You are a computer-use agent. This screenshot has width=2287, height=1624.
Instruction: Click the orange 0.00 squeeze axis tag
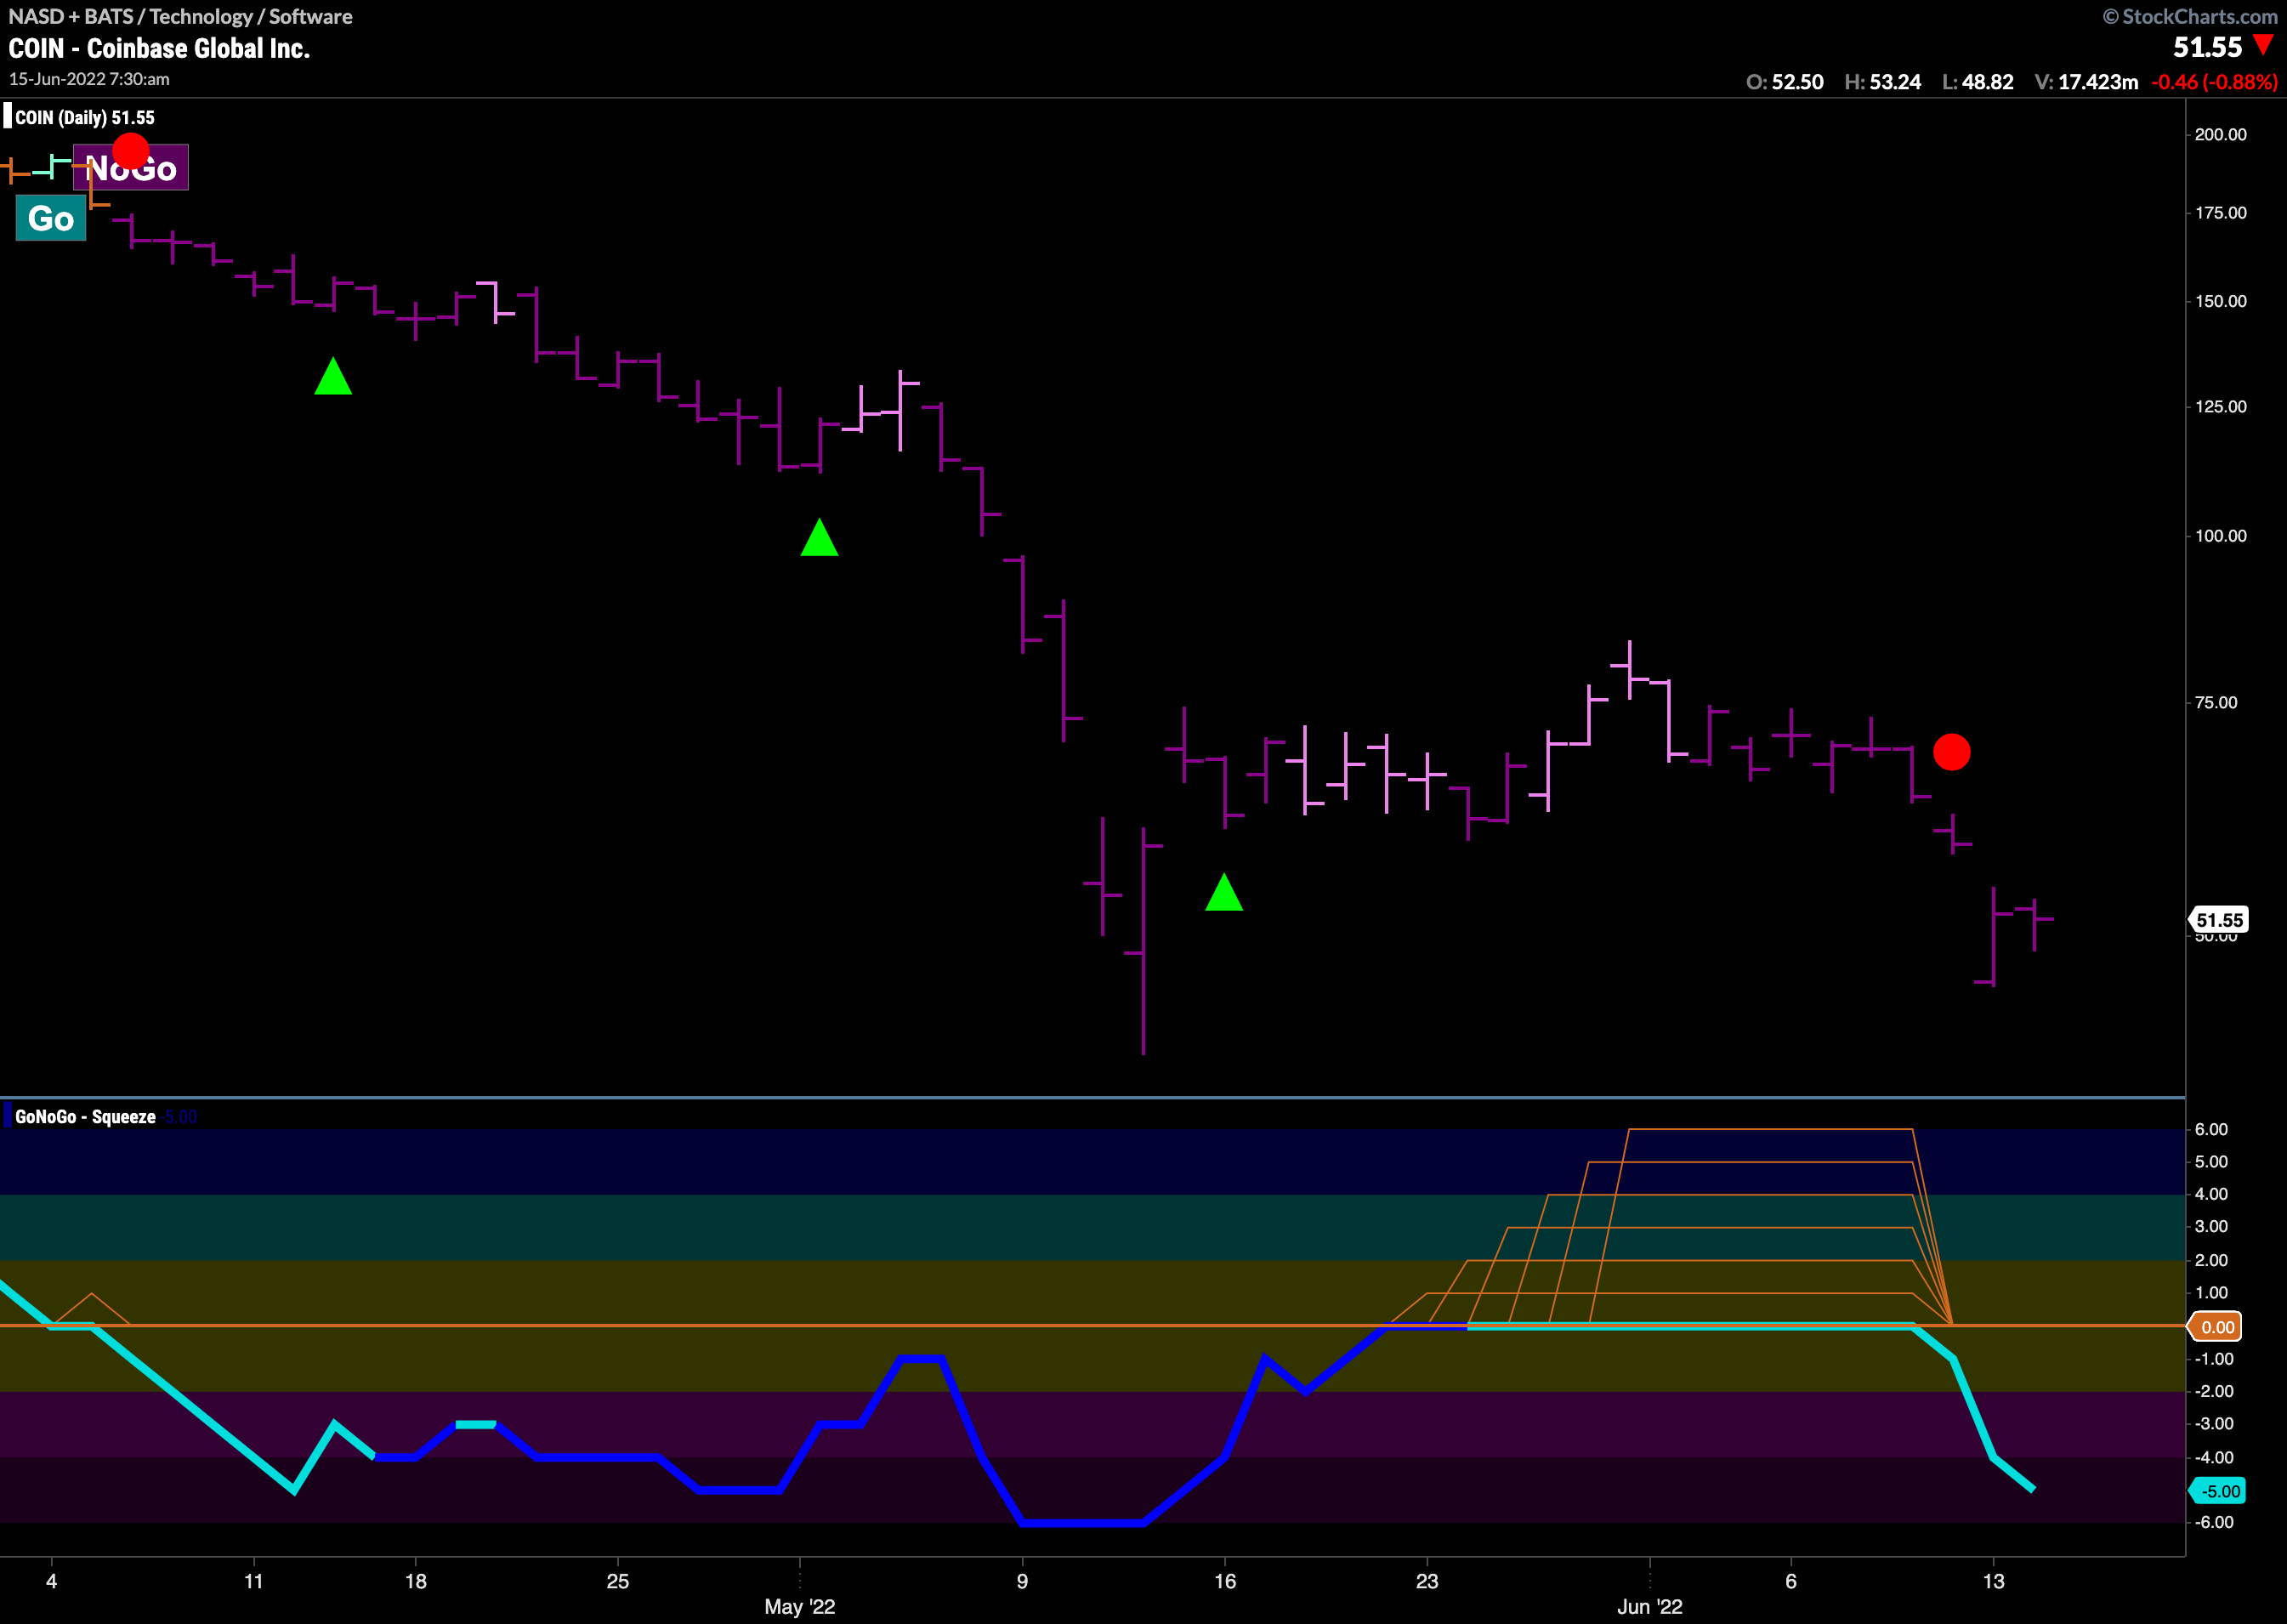[x=2216, y=1327]
